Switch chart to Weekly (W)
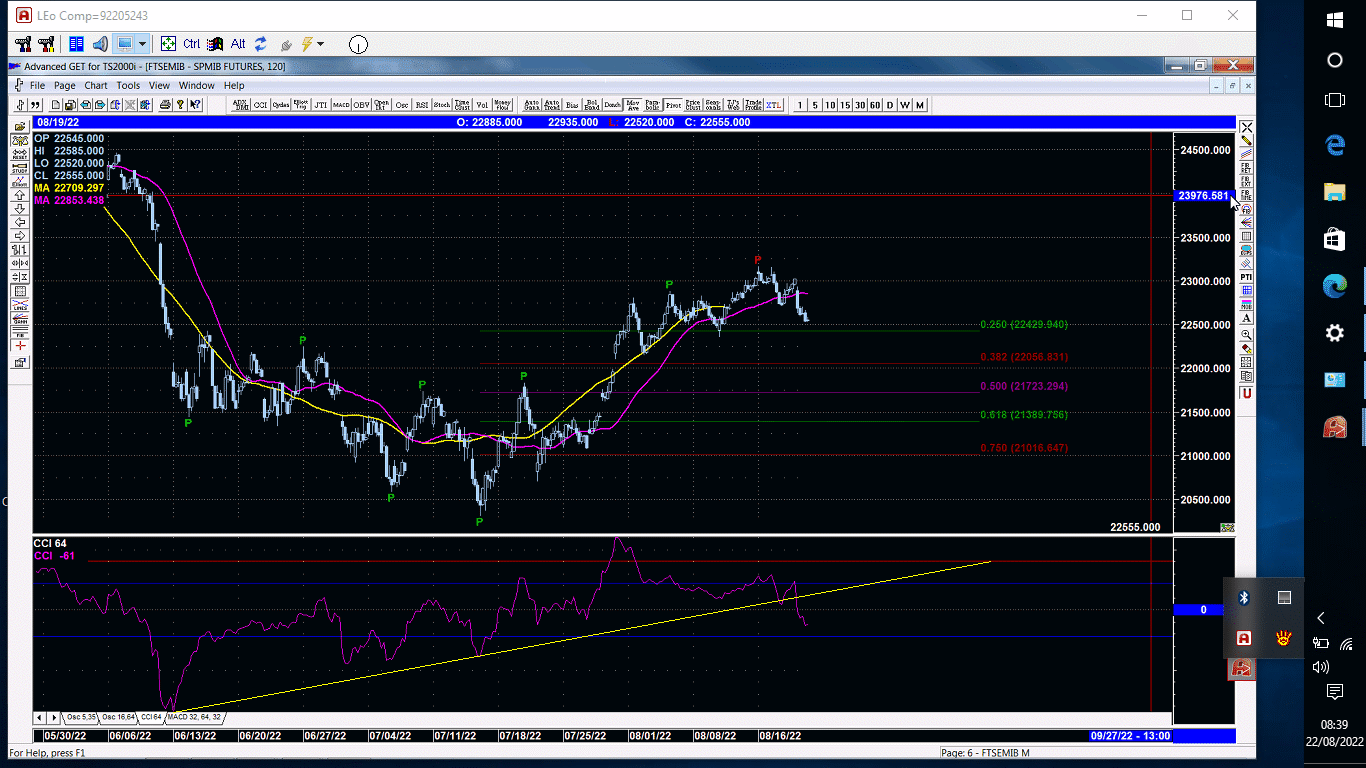This screenshot has height=768, width=1366. (x=904, y=104)
